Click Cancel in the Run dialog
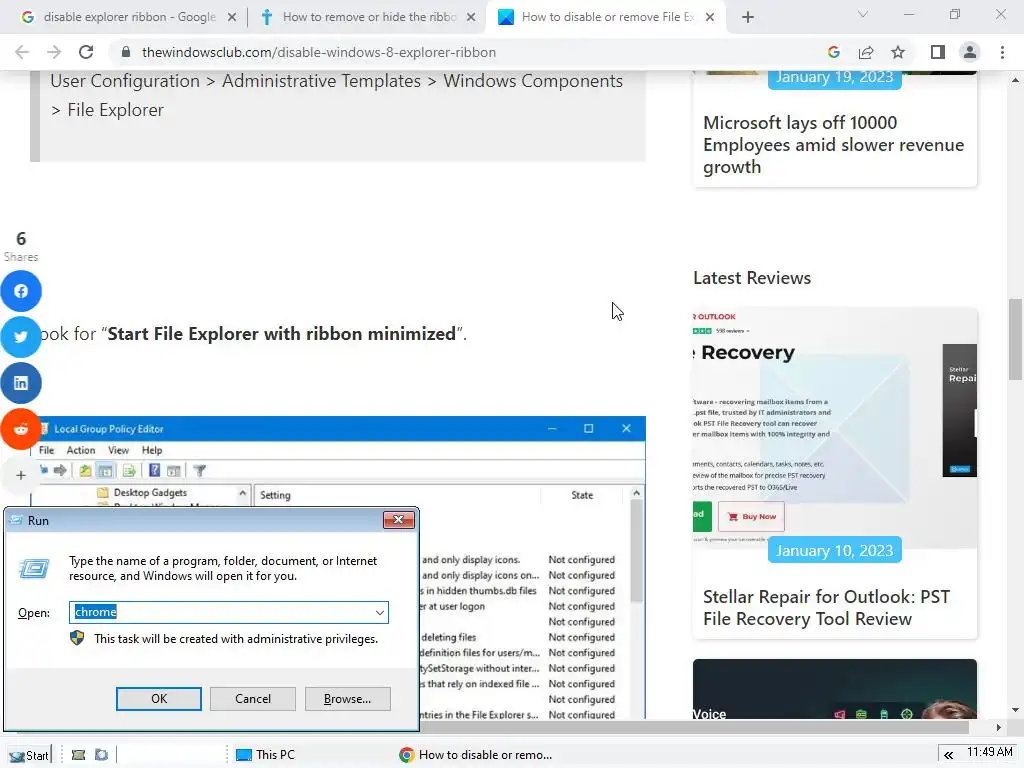This screenshot has height=768, width=1024. tap(253, 699)
